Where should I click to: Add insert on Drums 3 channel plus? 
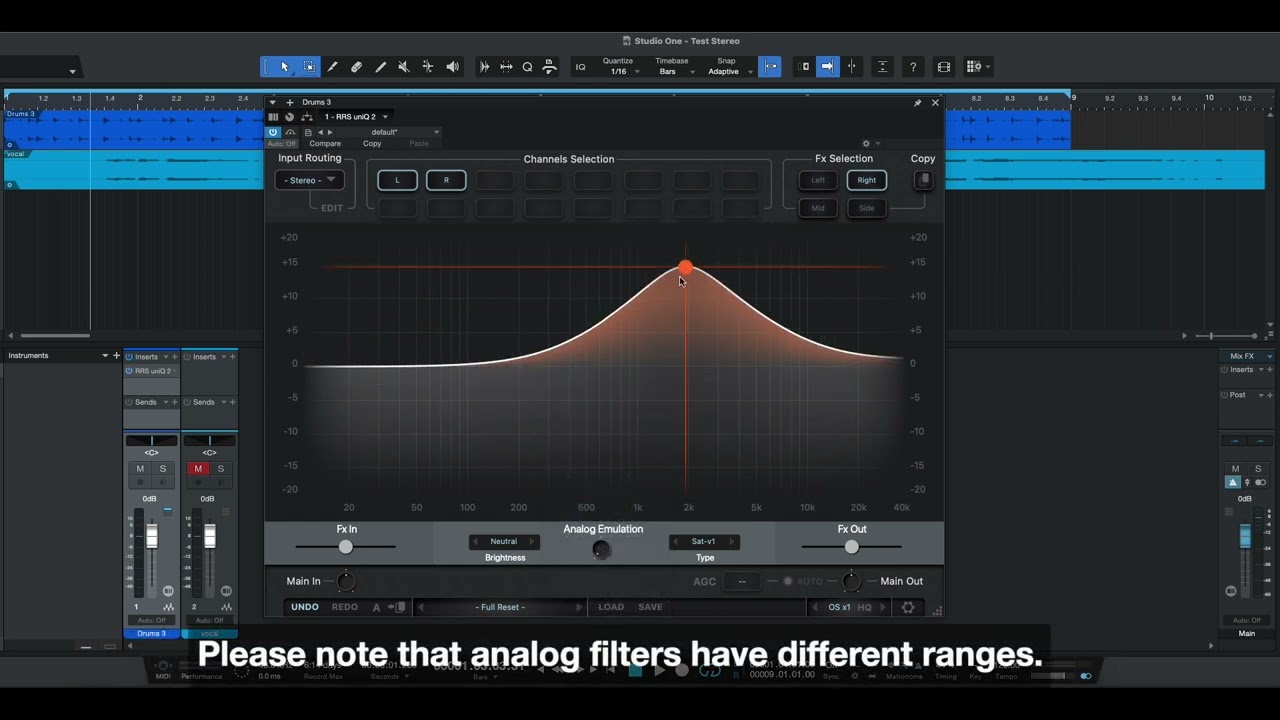175,357
